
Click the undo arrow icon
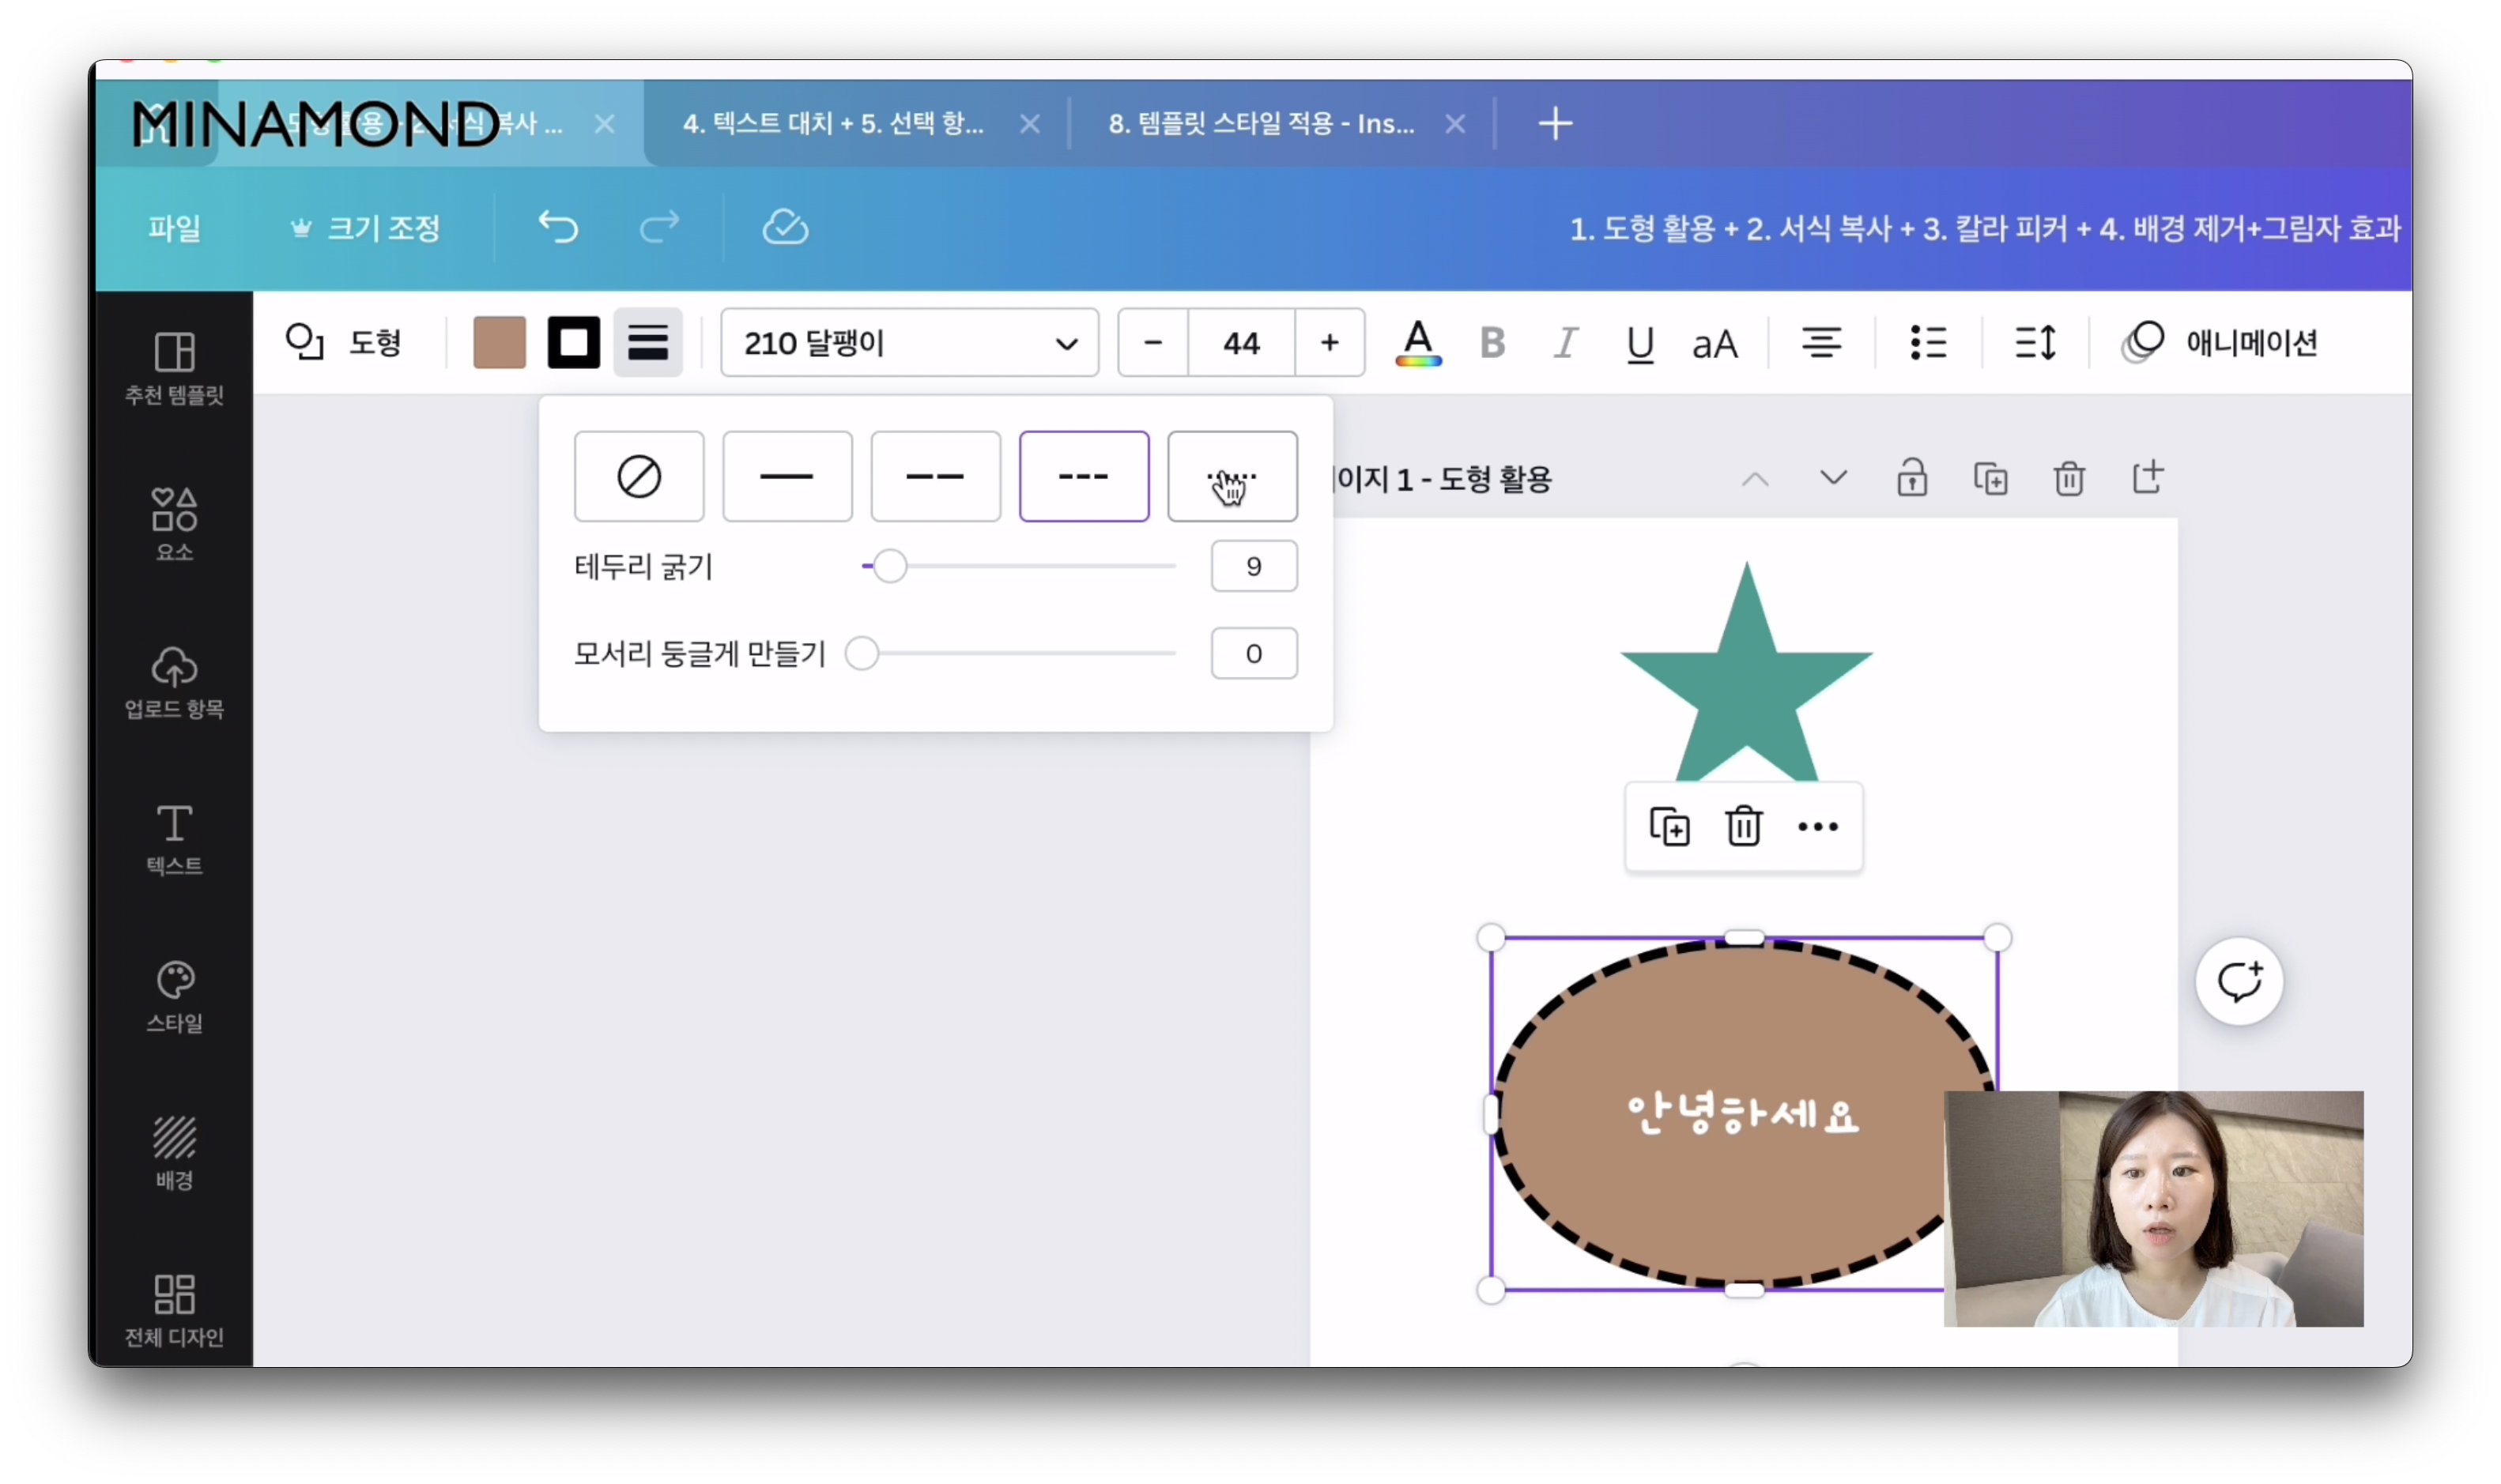pos(558,228)
